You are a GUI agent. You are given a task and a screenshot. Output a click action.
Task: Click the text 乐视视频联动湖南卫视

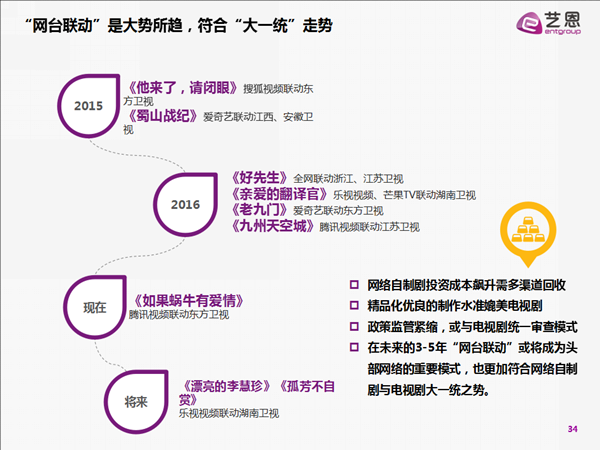[229, 413]
